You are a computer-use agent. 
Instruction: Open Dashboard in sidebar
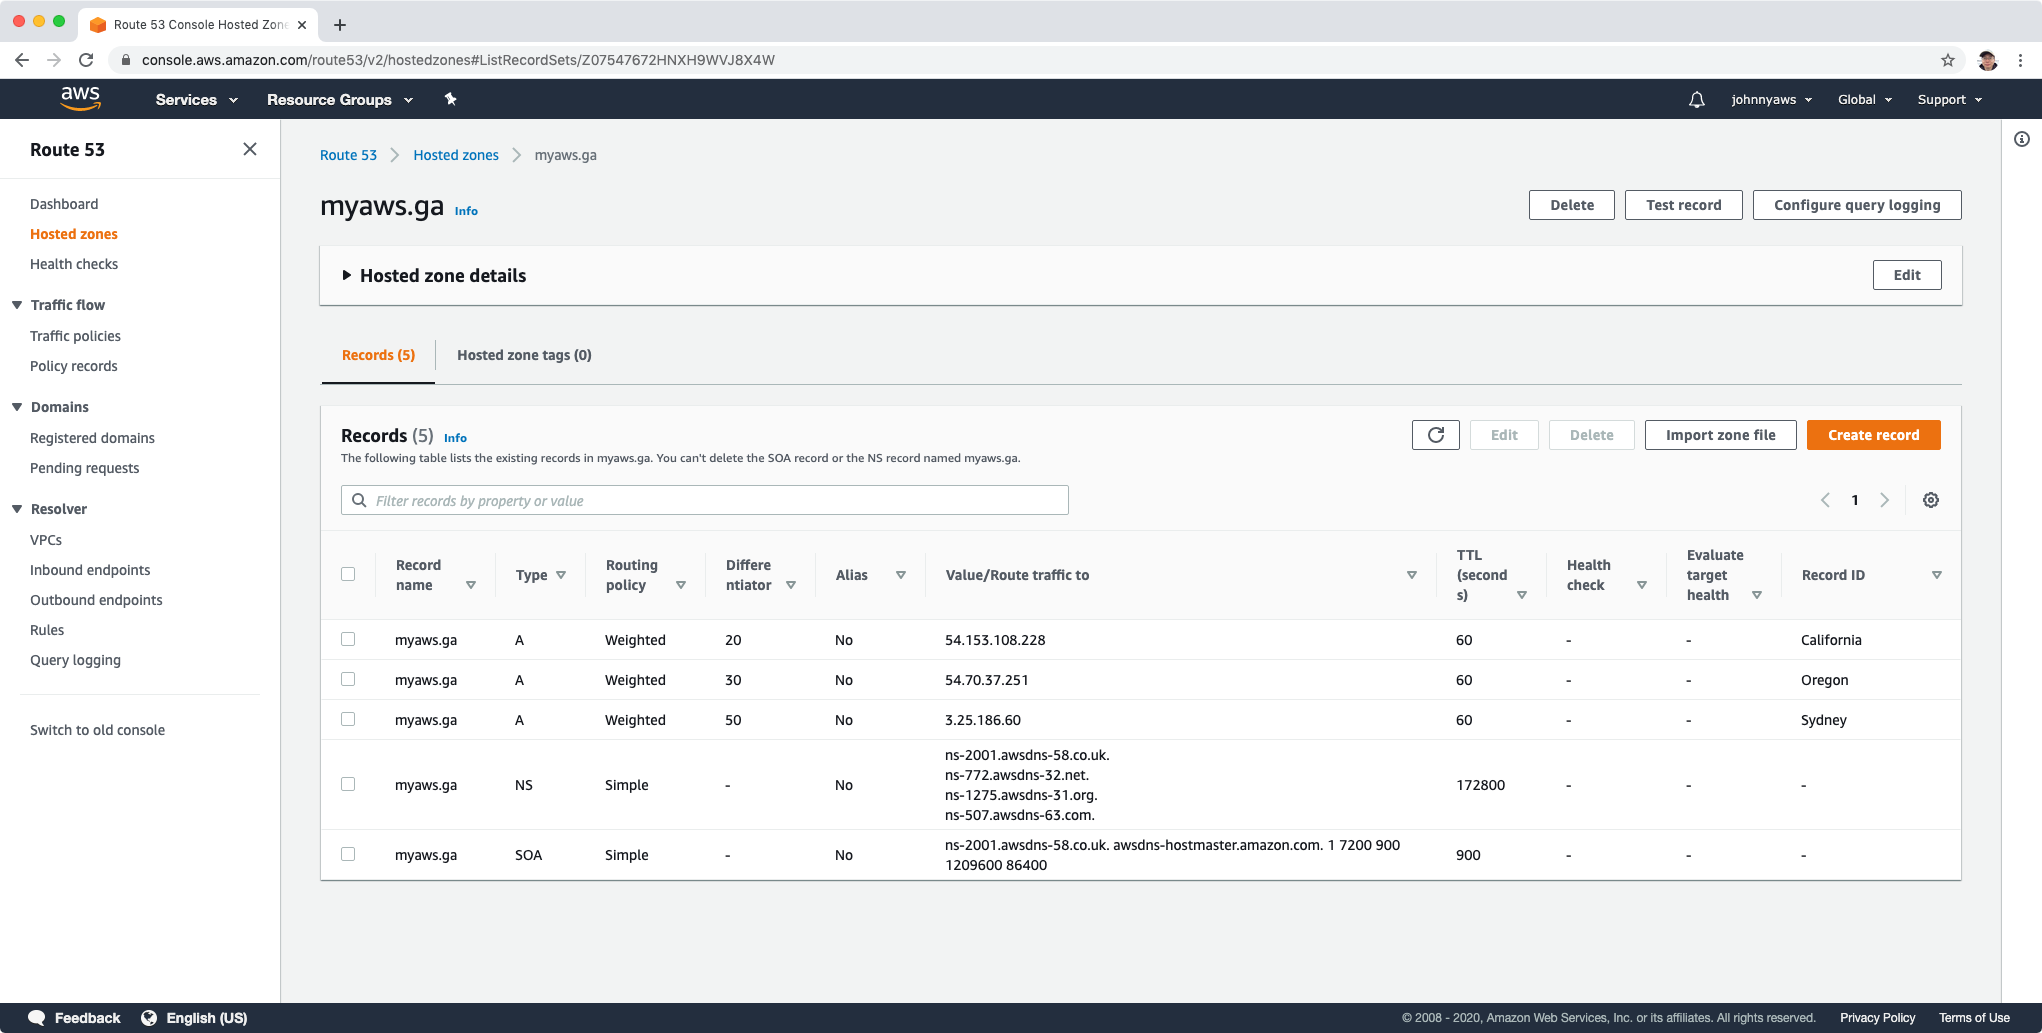click(64, 204)
